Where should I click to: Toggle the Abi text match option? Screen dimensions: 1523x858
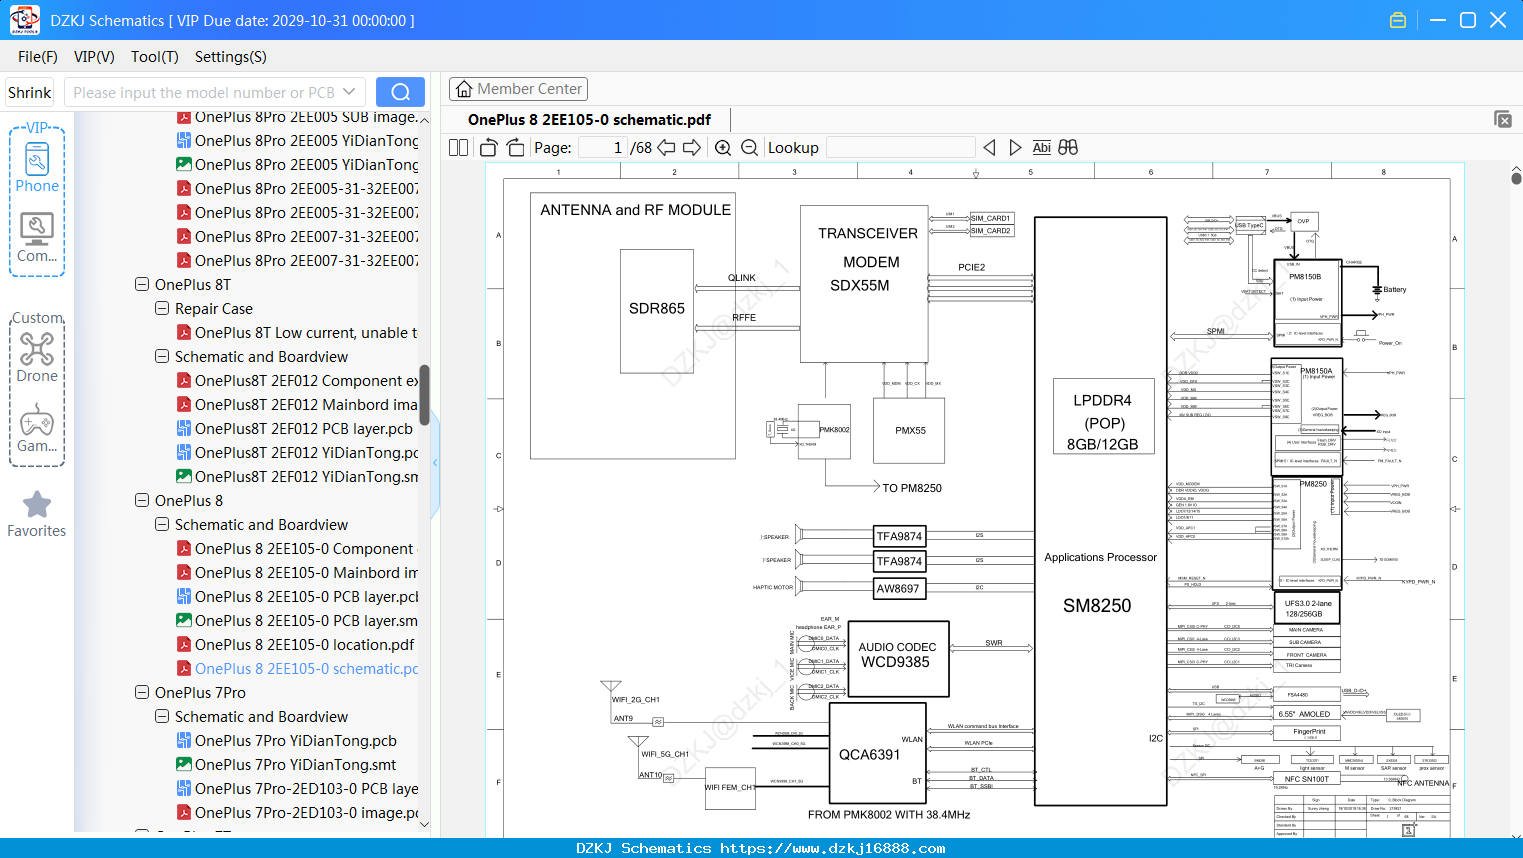(1041, 147)
